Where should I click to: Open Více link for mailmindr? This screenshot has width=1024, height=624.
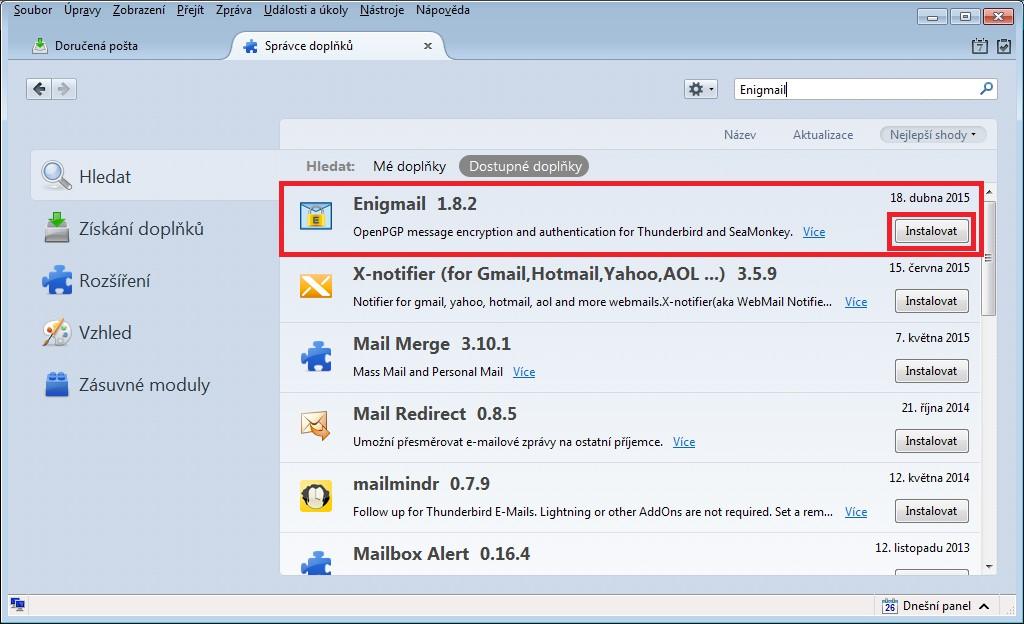coord(856,512)
